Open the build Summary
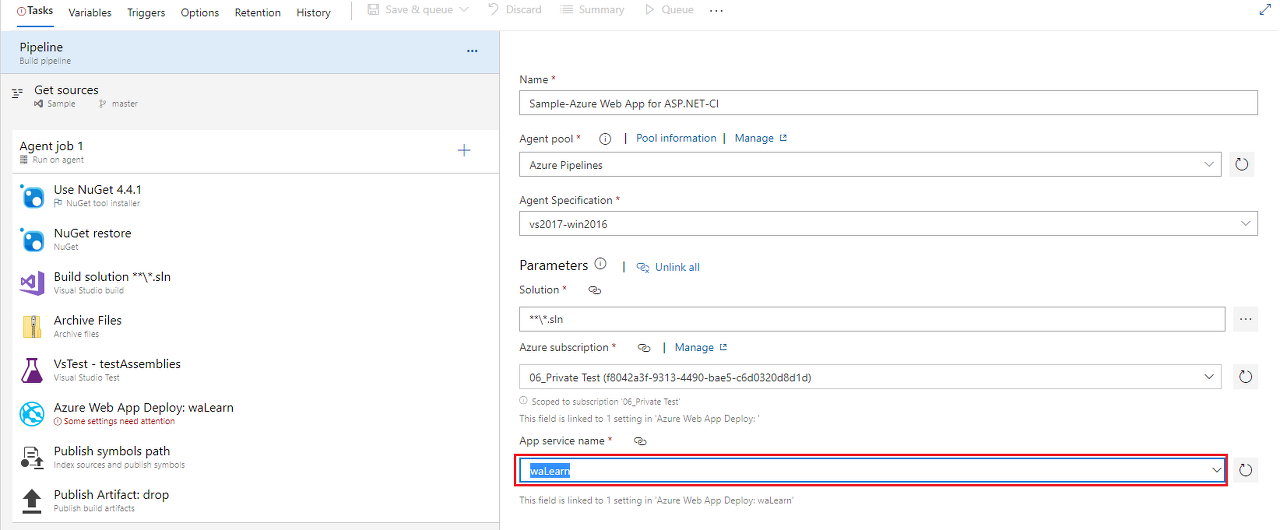Screen dimensions: 1280x530 pos(592,10)
